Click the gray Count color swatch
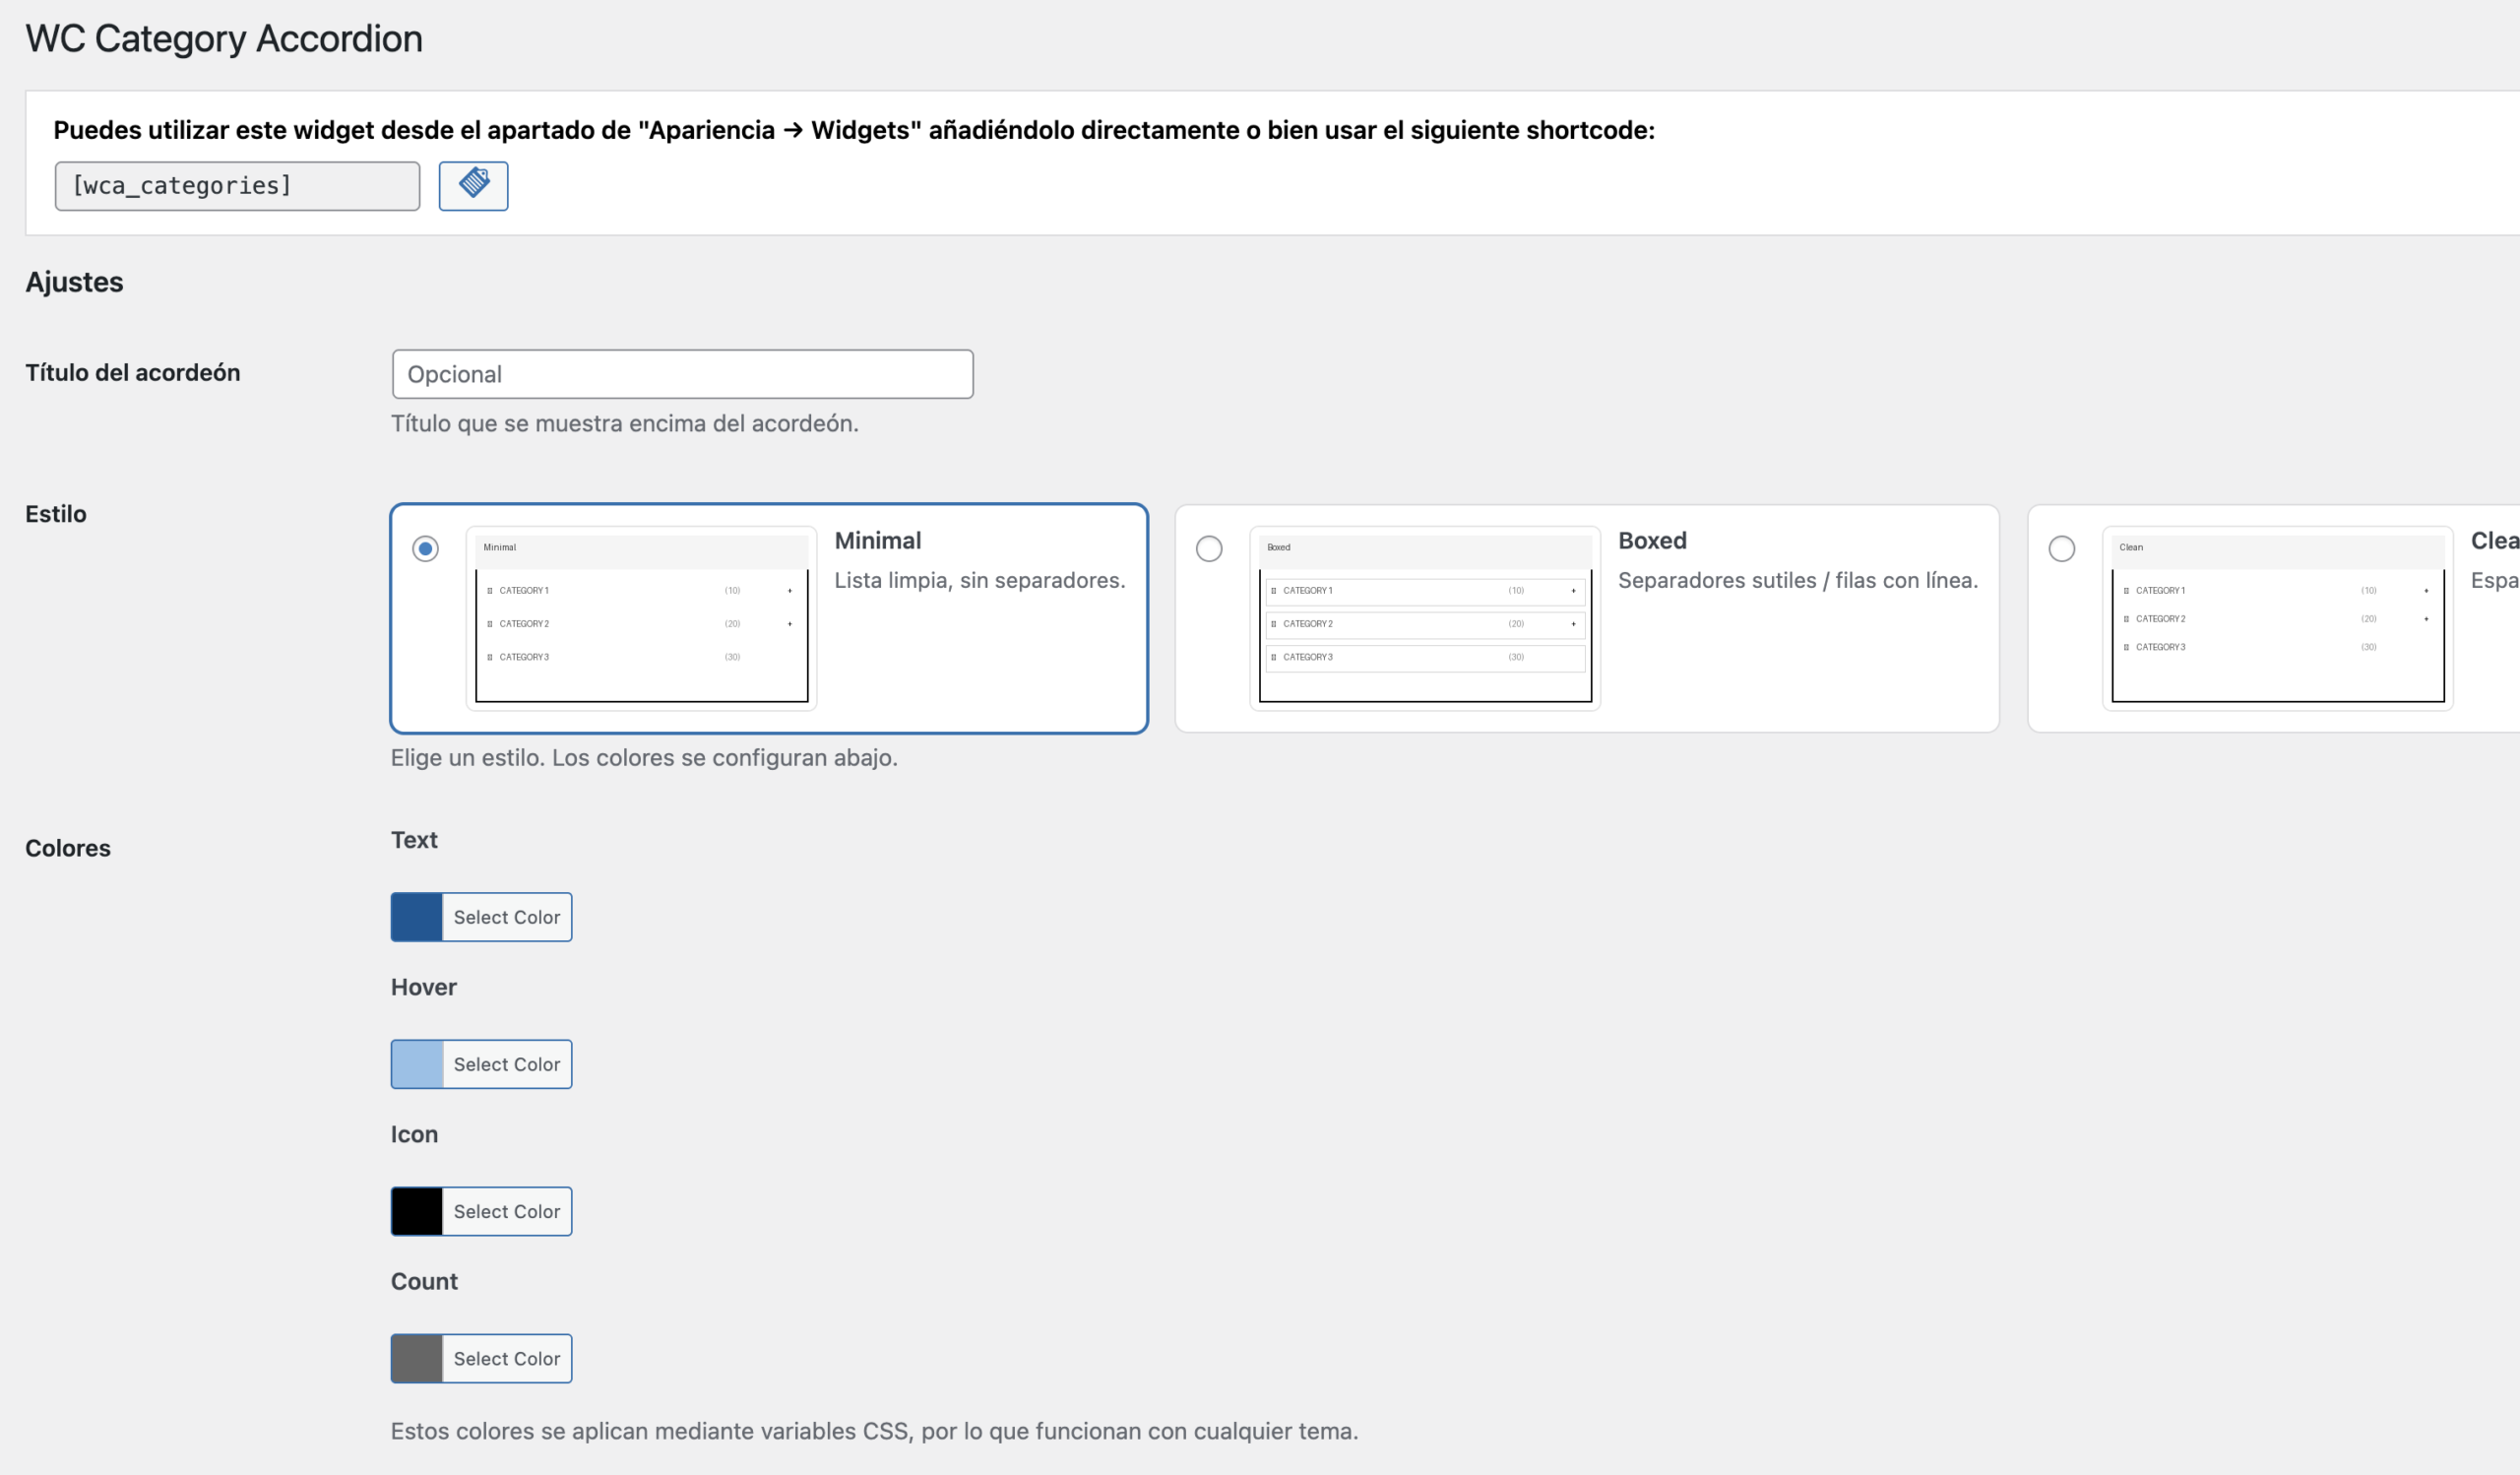The height and width of the screenshot is (1475, 2520). click(416, 1357)
